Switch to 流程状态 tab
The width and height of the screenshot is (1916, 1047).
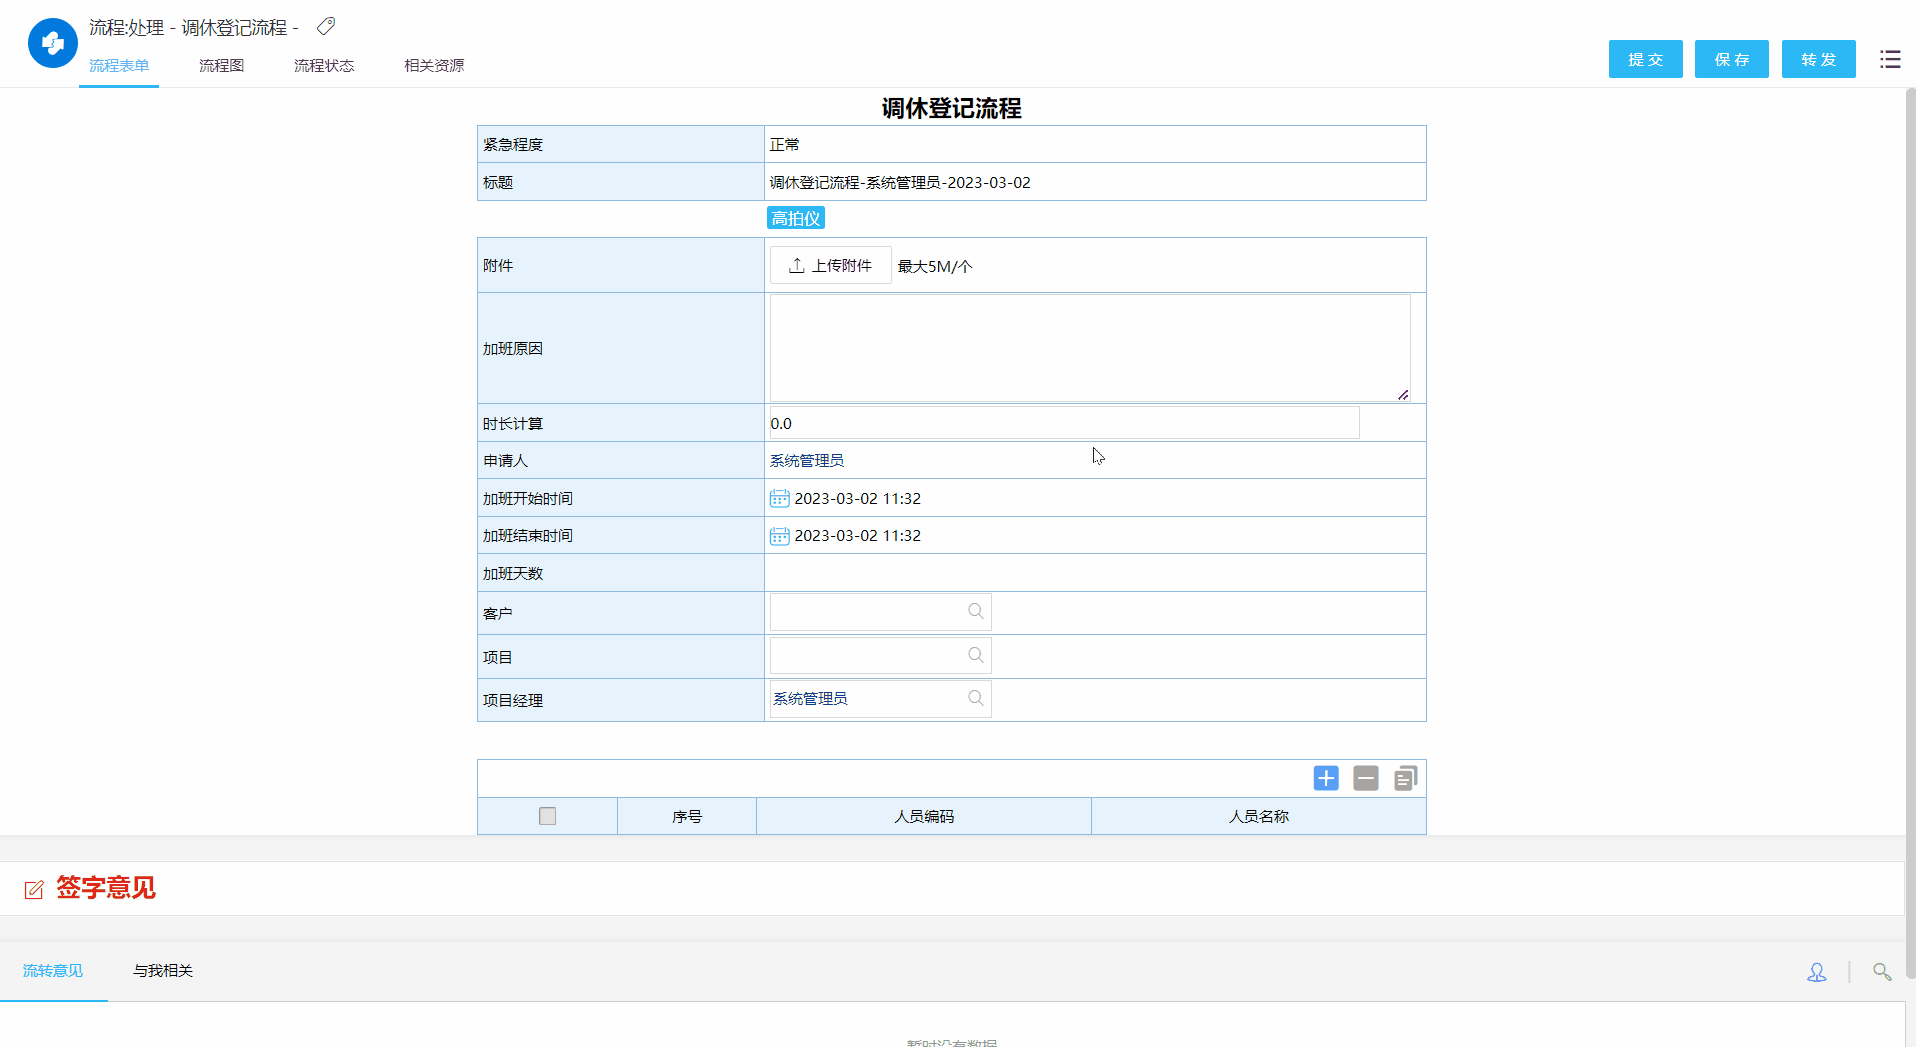(x=324, y=65)
